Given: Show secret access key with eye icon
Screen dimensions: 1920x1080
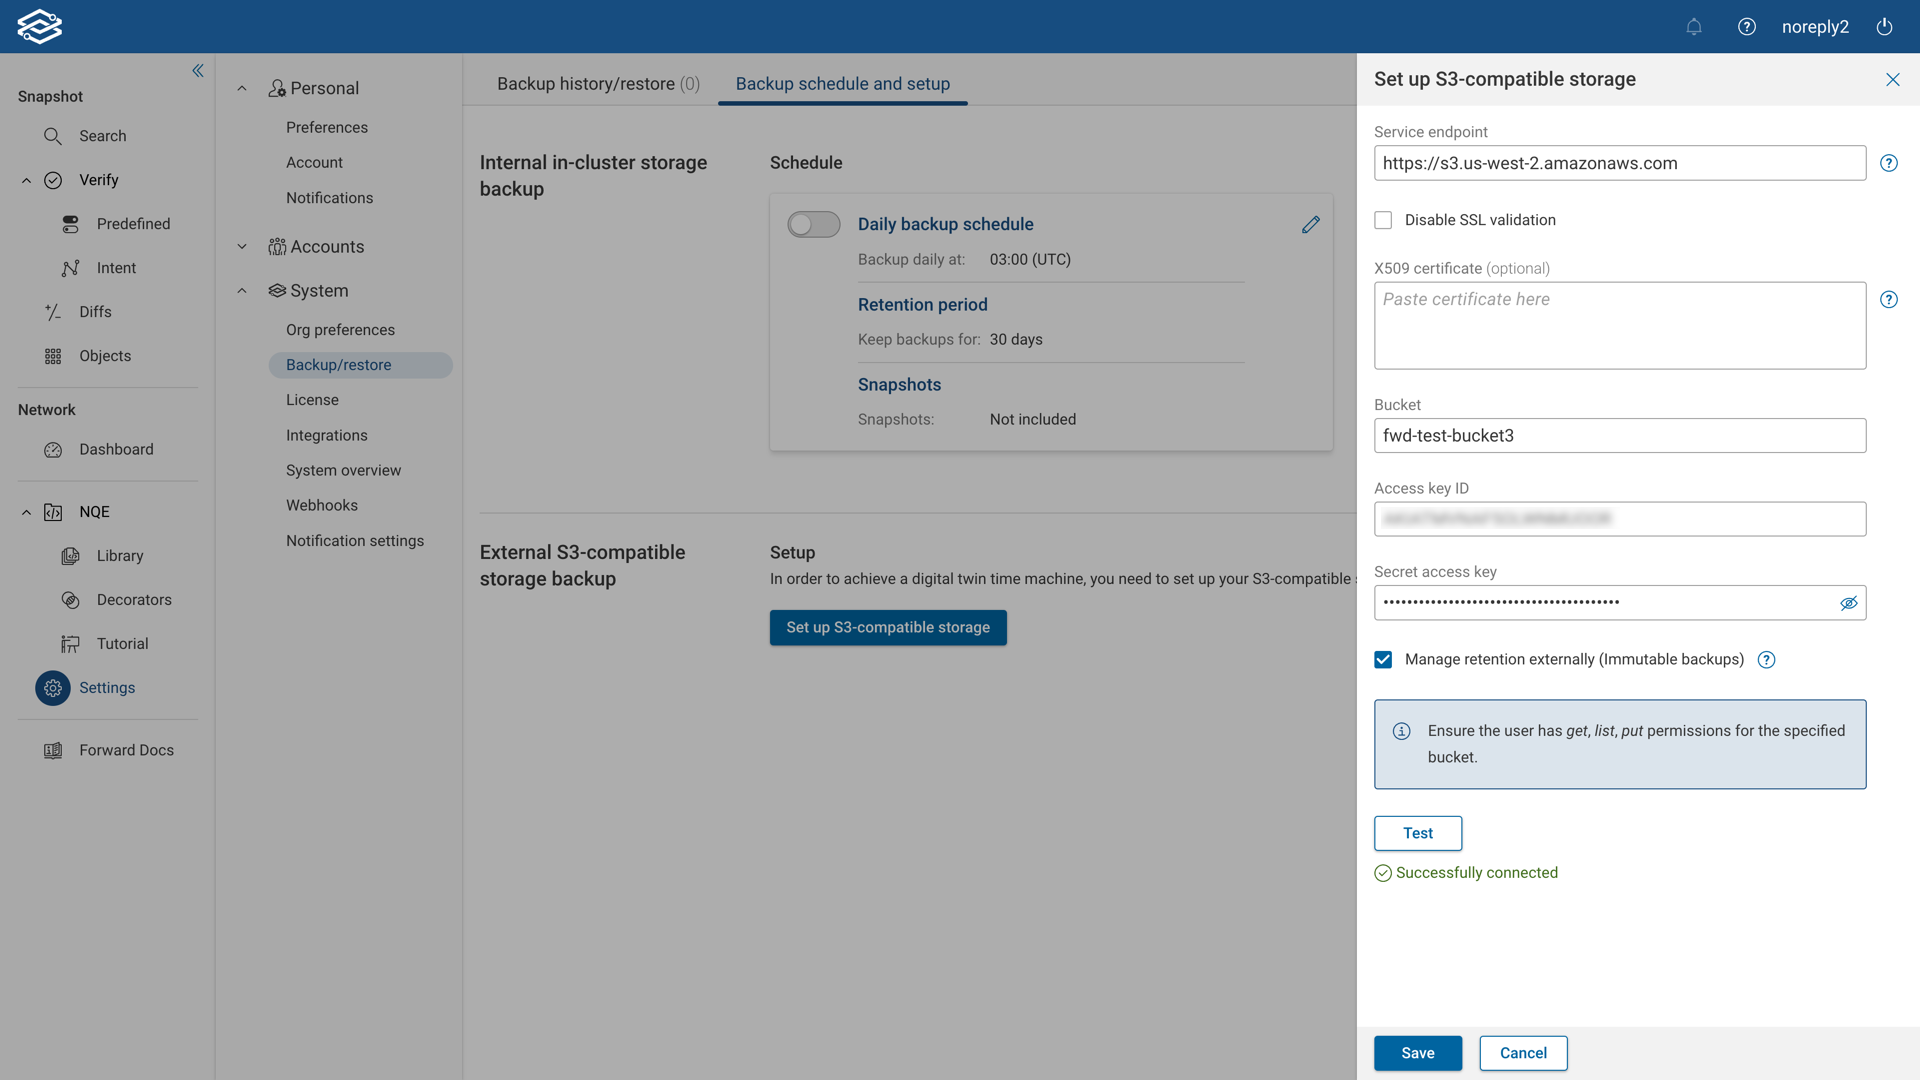Looking at the screenshot, I should (1848, 603).
